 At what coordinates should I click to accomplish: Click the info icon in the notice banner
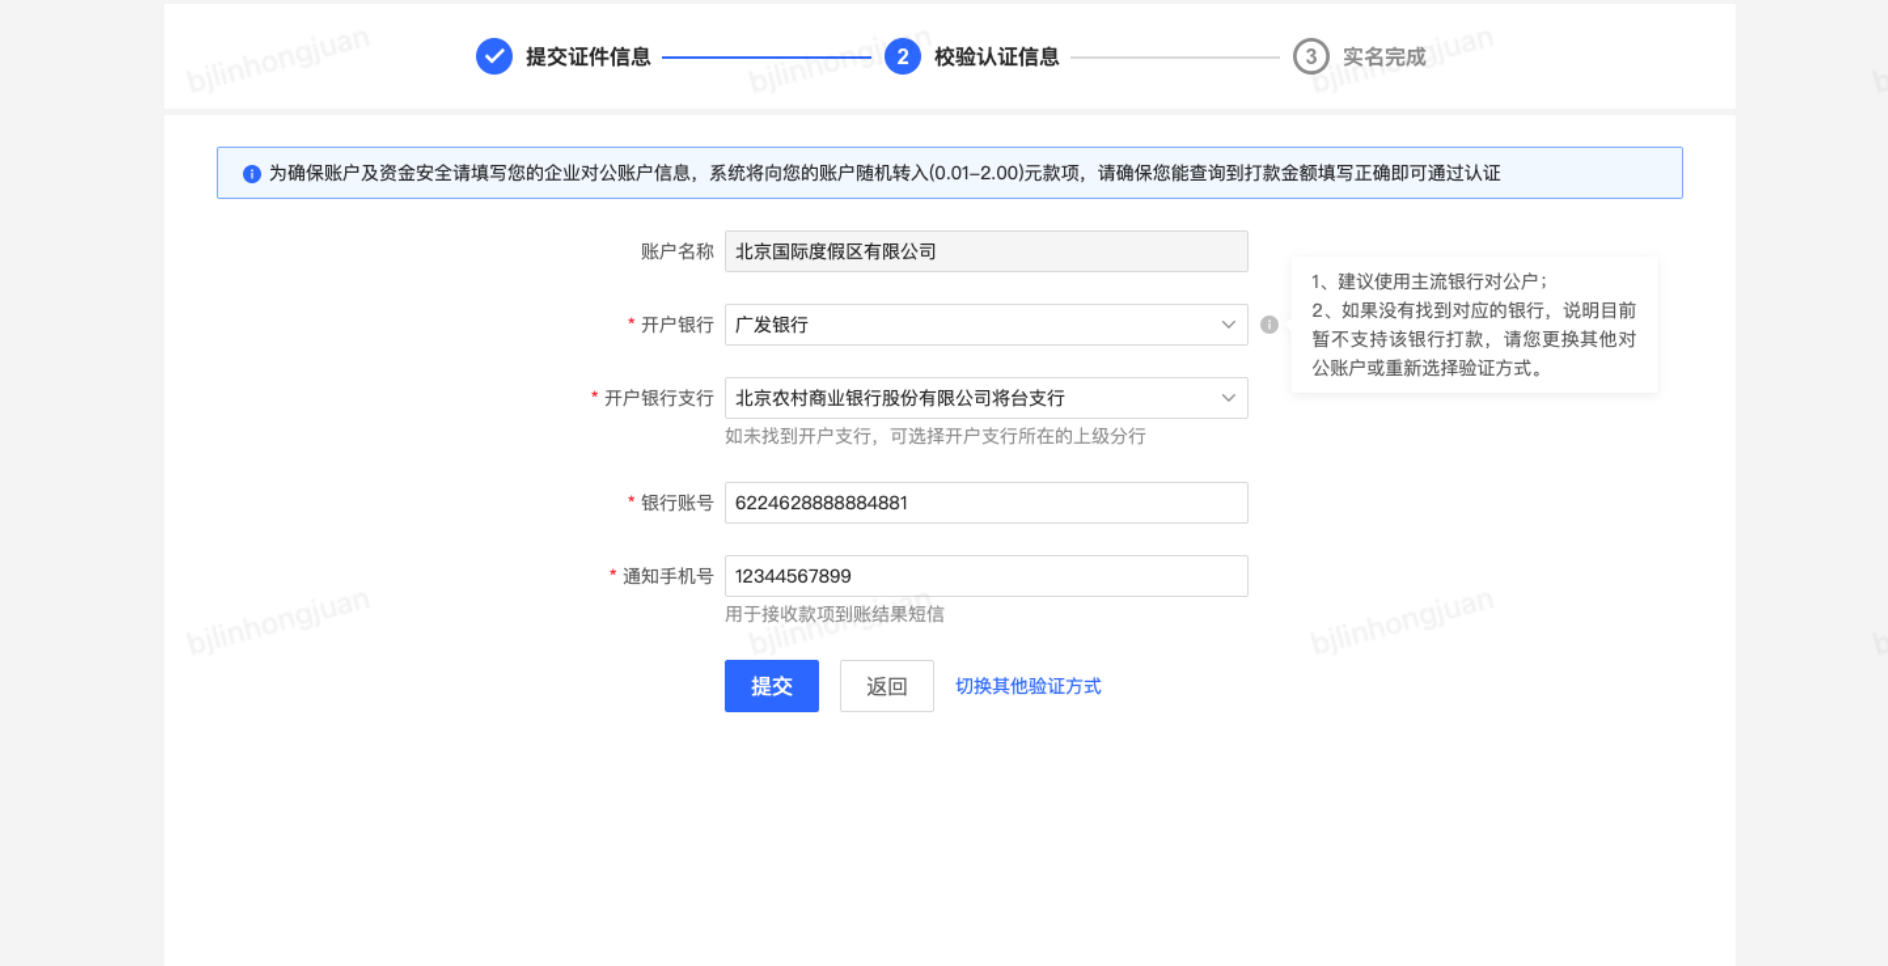[x=248, y=172]
